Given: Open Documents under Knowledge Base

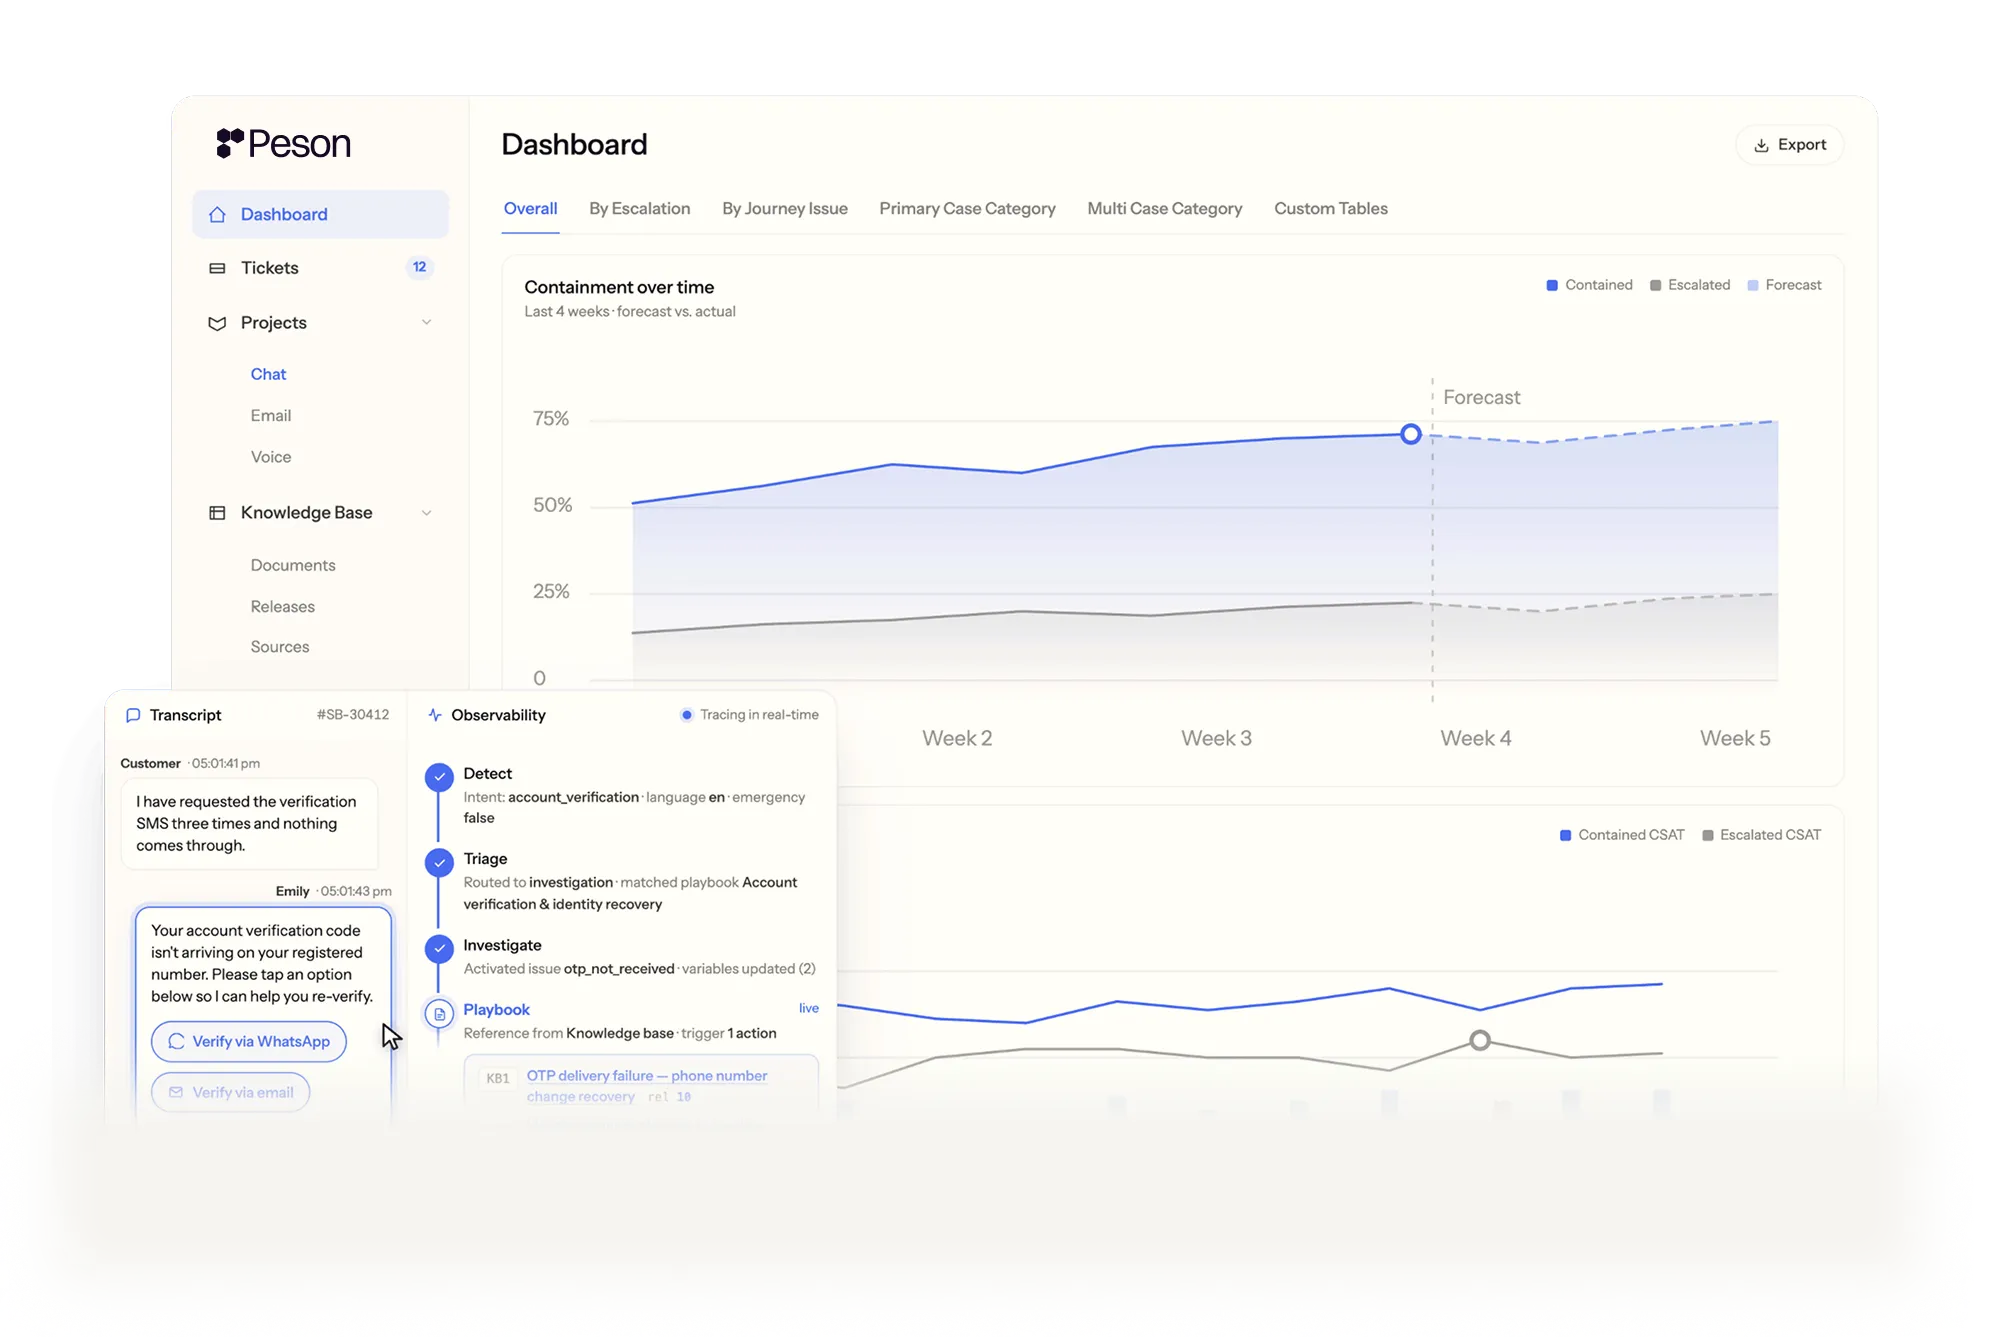Looking at the screenshot, I should pos(293,565).
